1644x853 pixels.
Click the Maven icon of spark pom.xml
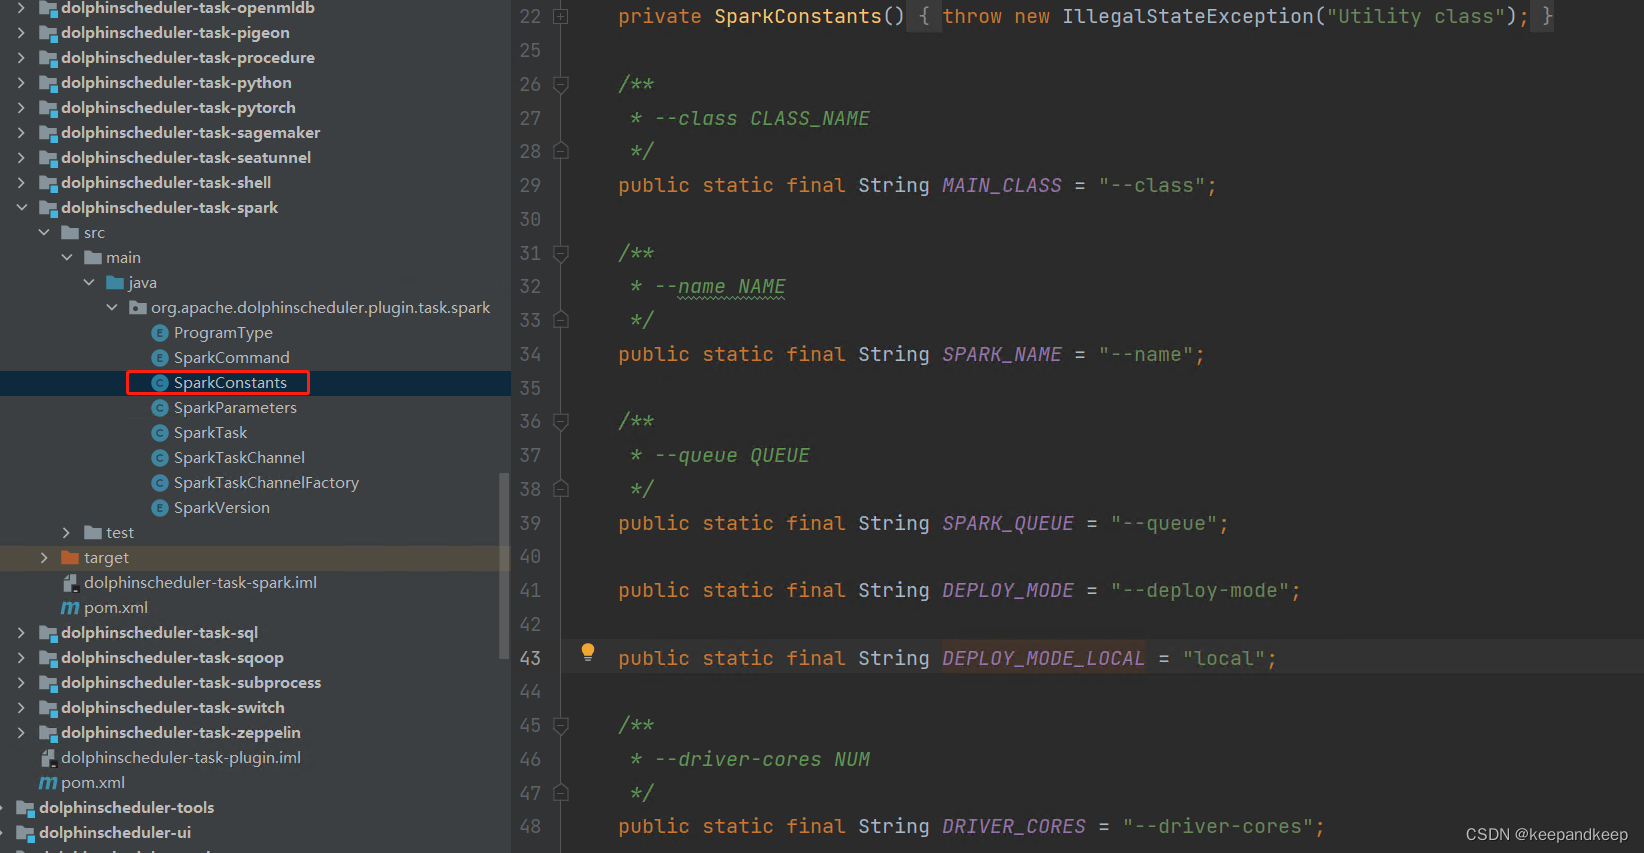coord(70,608)
